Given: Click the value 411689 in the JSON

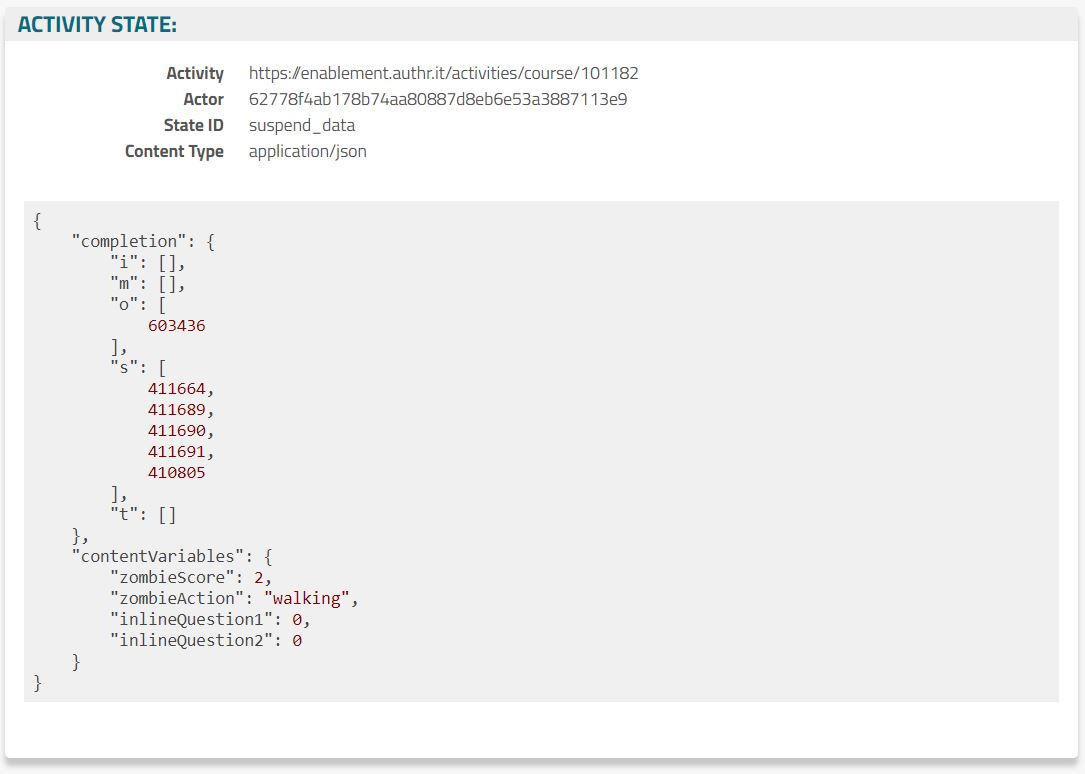Looking at the screenshot, I should [x=176, y=409].
